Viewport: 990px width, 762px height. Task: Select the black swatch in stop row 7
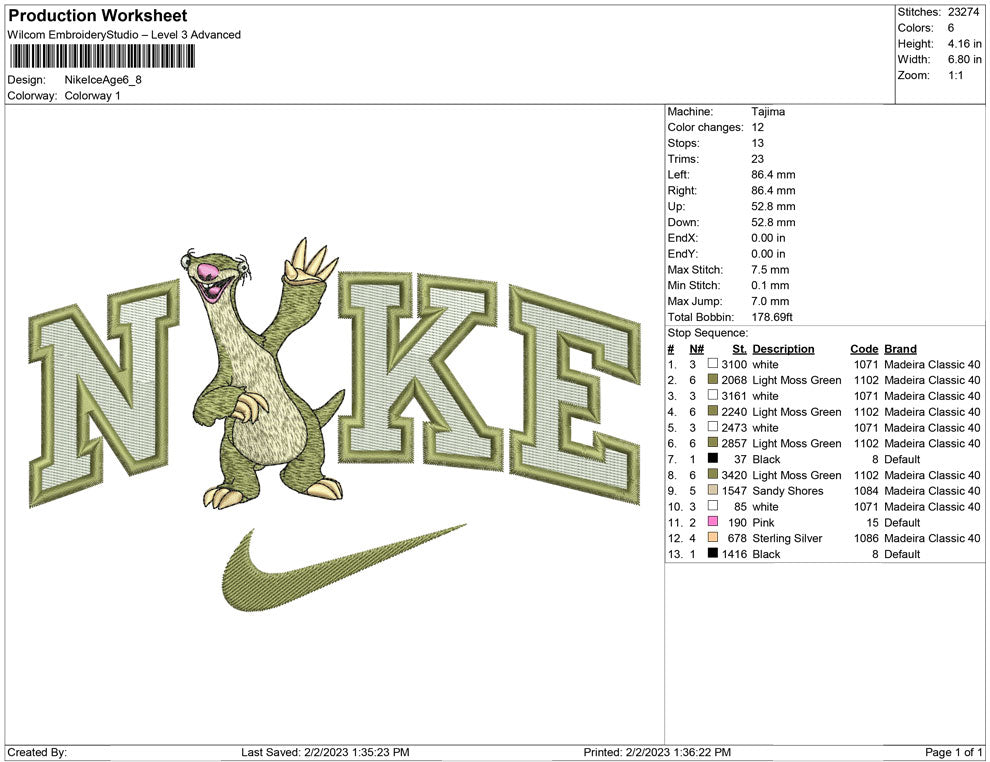(713, 458)
